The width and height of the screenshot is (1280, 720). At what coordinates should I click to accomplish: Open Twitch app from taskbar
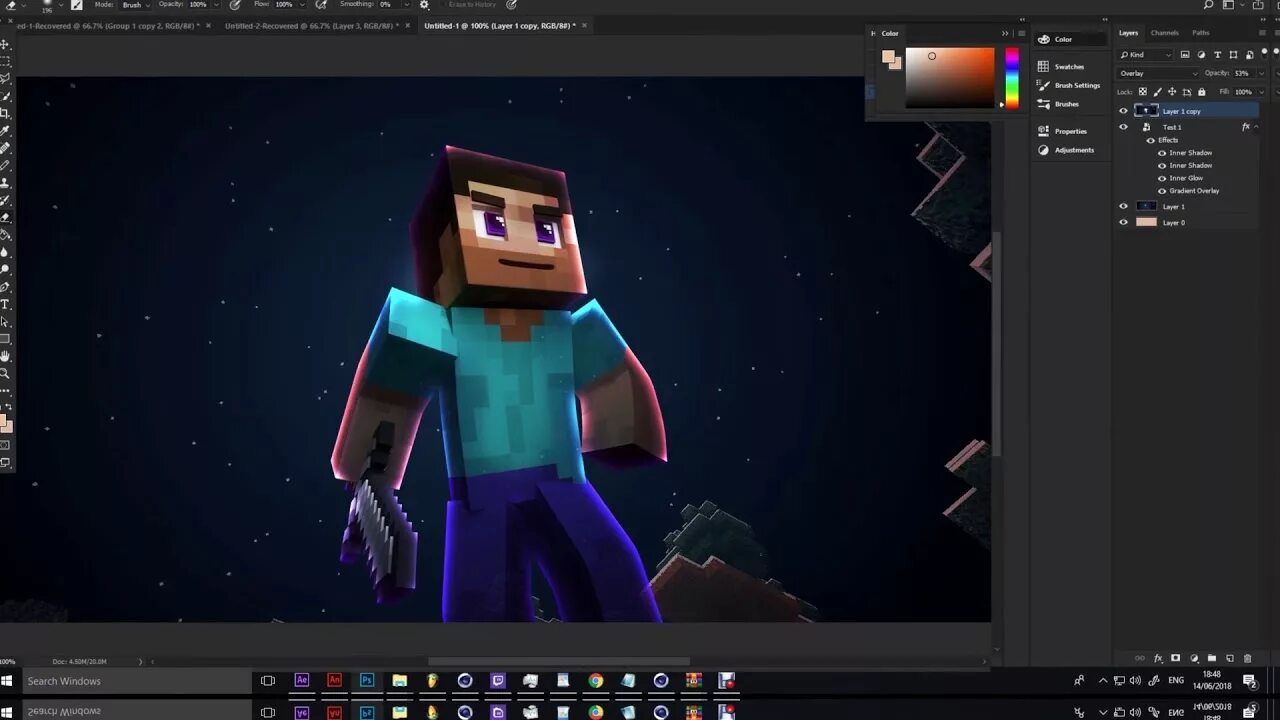(x=498, y=681)
